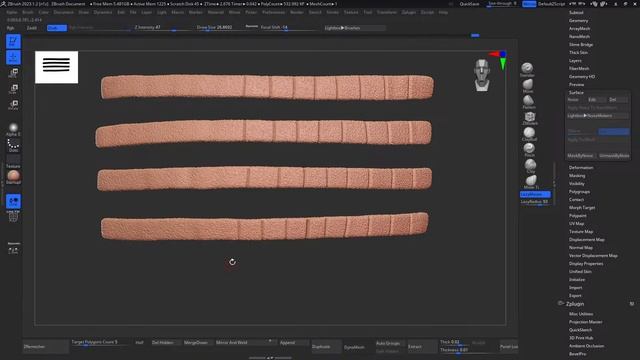Screen dimensions: 640x360
Task: Toggle the blue Zsub button
Action: (x=57, y=28)
